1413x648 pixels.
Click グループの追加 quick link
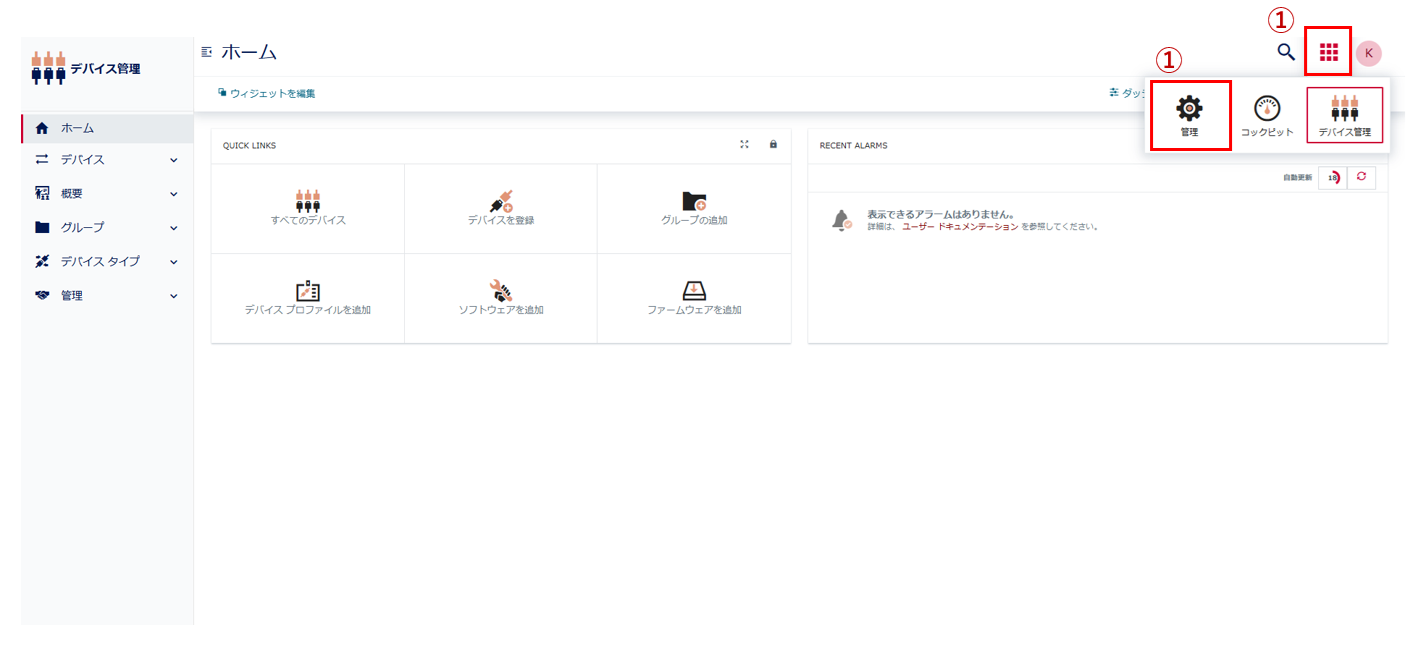(x=694, y=208)
